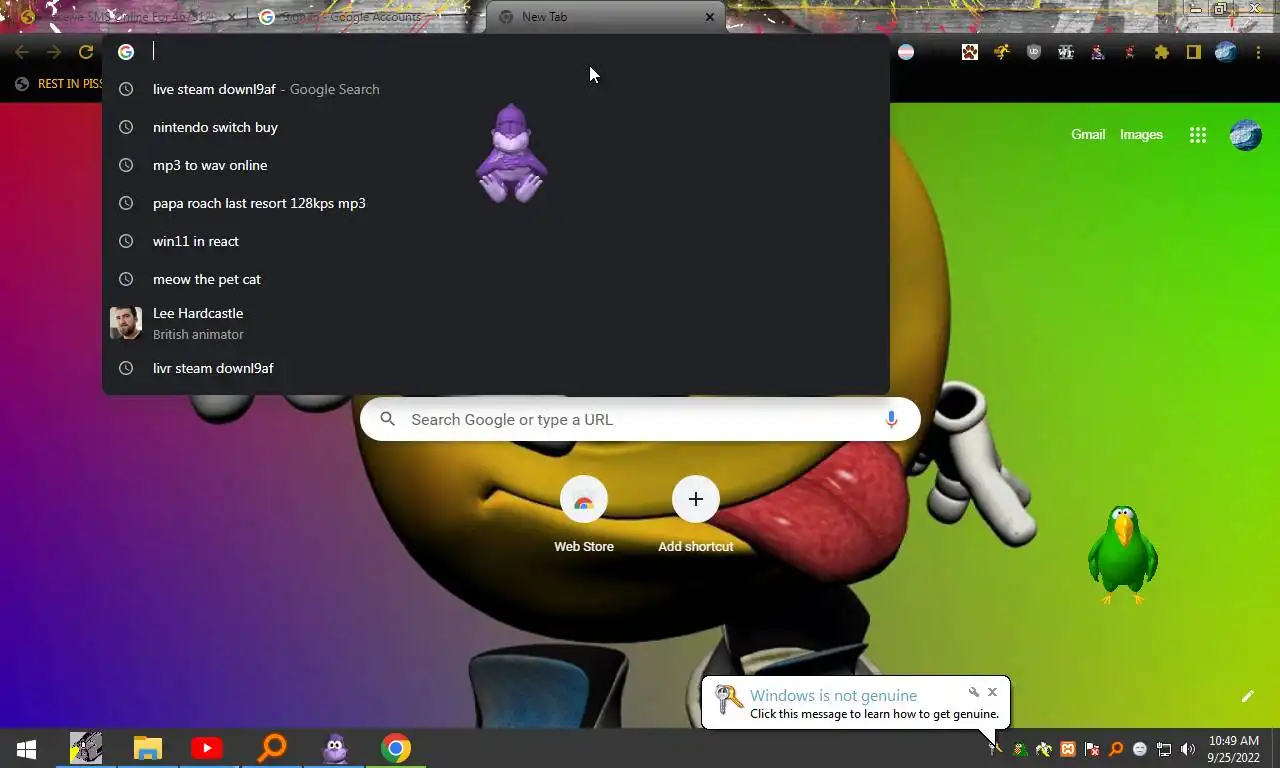
Task: Open Google Images link
Action: [1141, 135]
